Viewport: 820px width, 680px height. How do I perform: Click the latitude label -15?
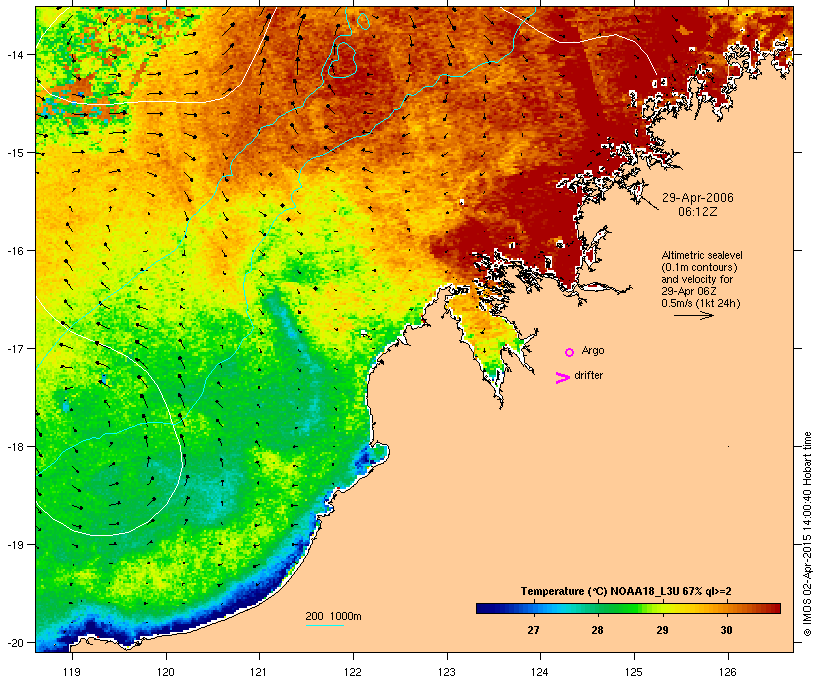point(14,153)
